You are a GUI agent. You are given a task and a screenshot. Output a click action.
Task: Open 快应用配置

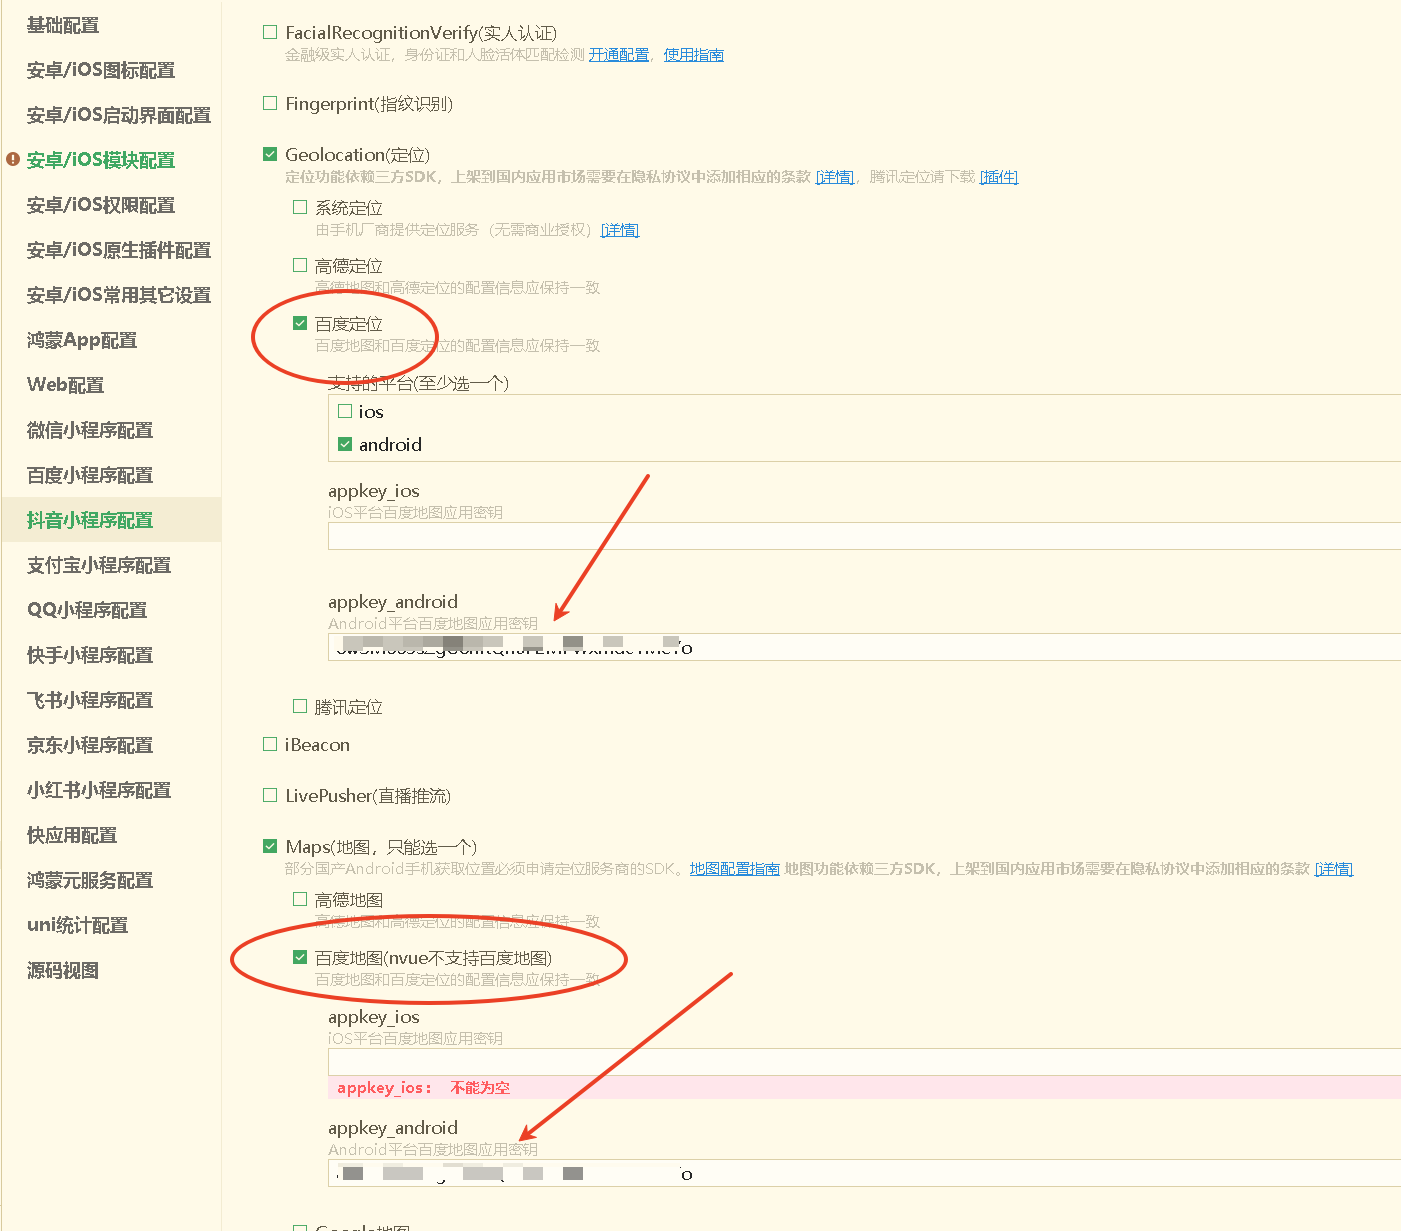(72, 835)
